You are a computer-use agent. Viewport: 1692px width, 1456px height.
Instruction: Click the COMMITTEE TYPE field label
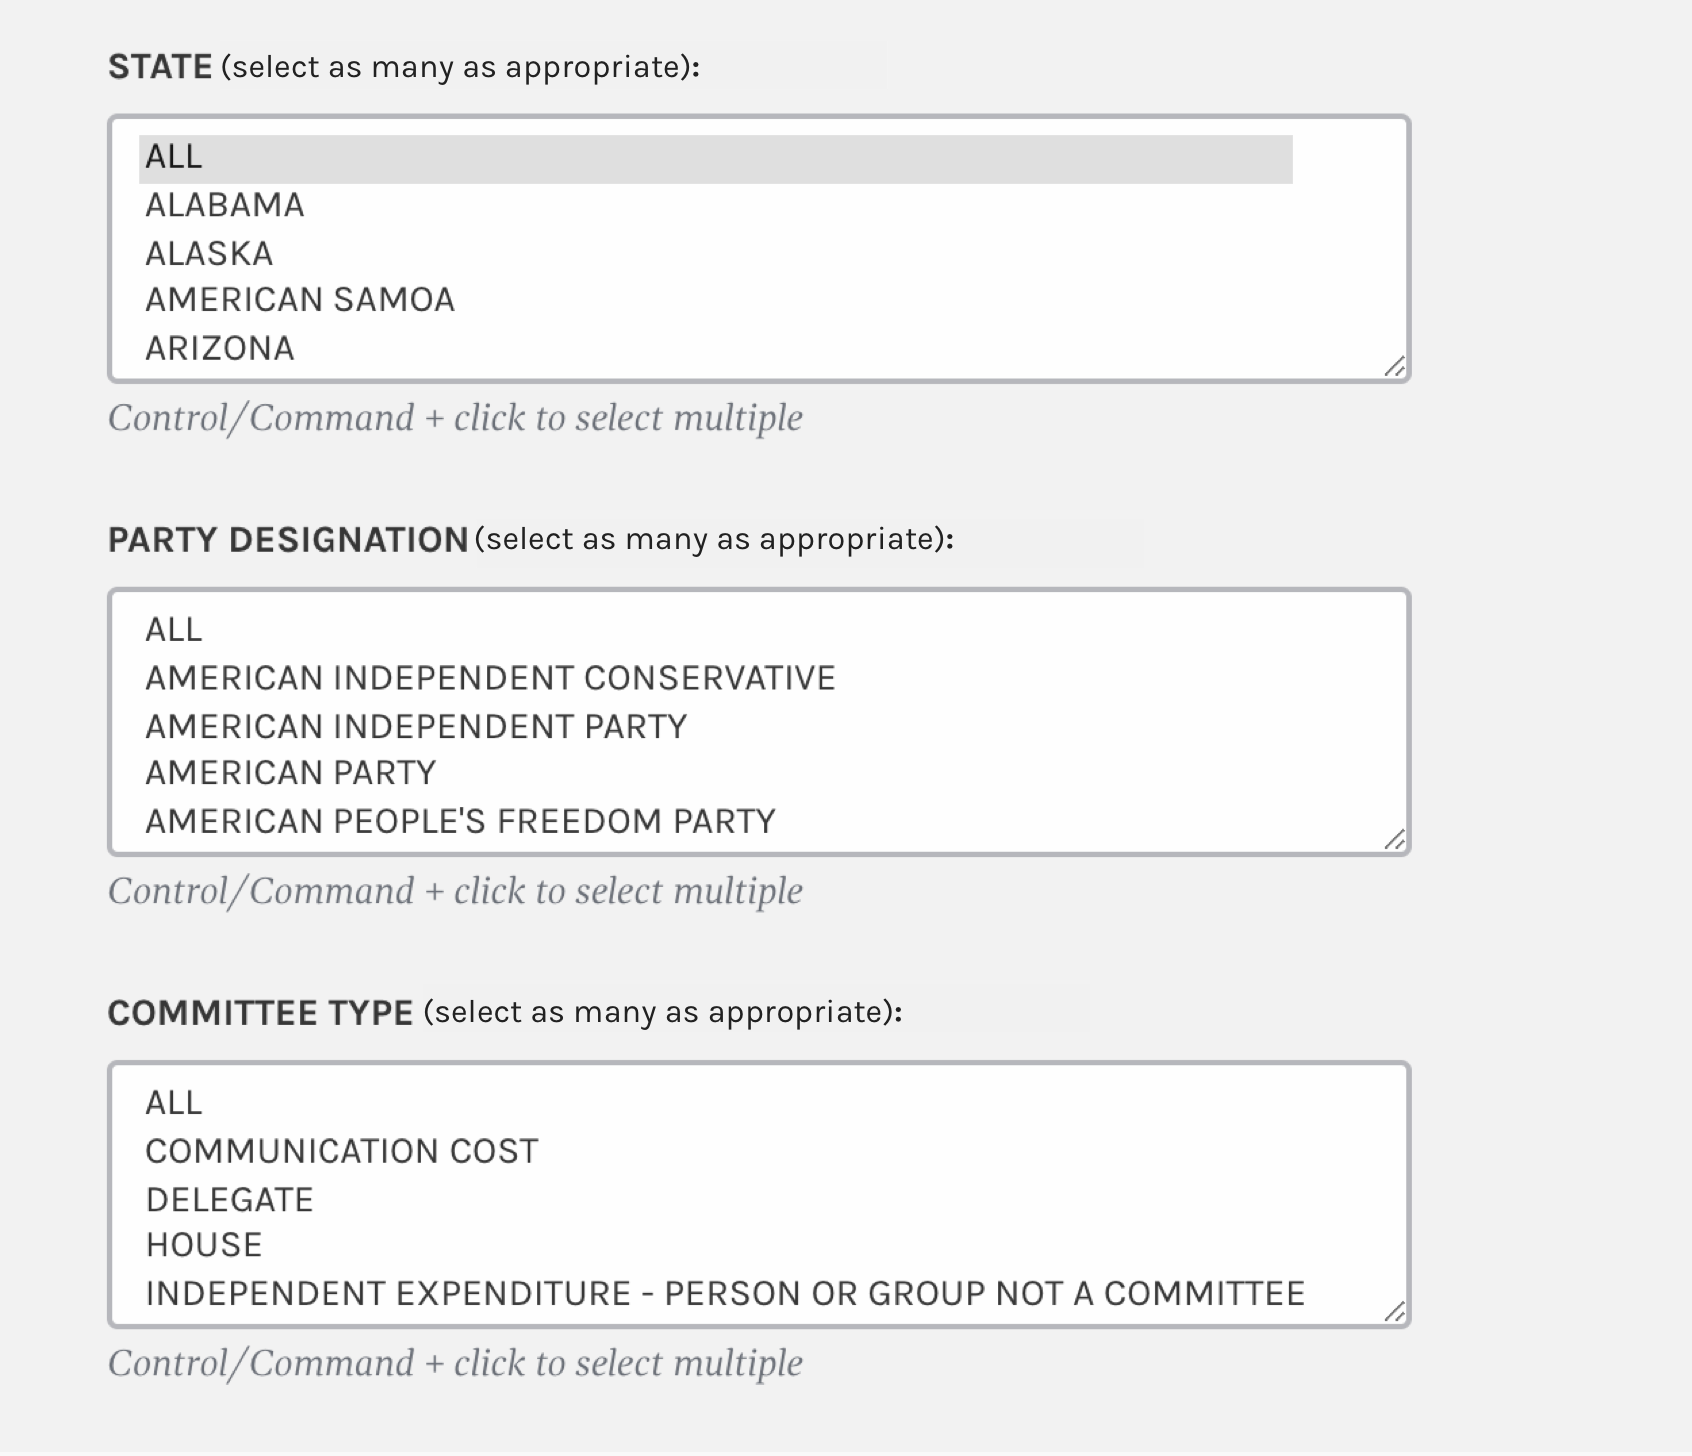[x=260, y=1013]
